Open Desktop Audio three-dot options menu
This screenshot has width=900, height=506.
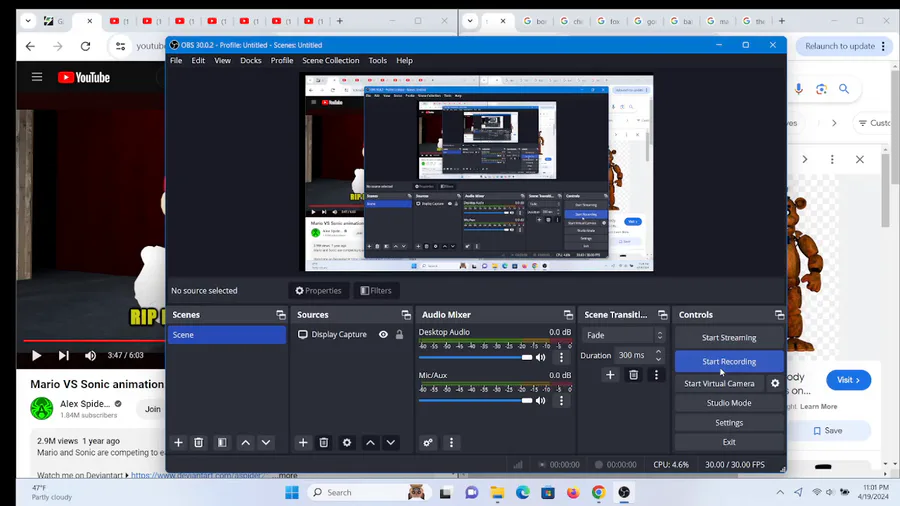pos(561,357)
